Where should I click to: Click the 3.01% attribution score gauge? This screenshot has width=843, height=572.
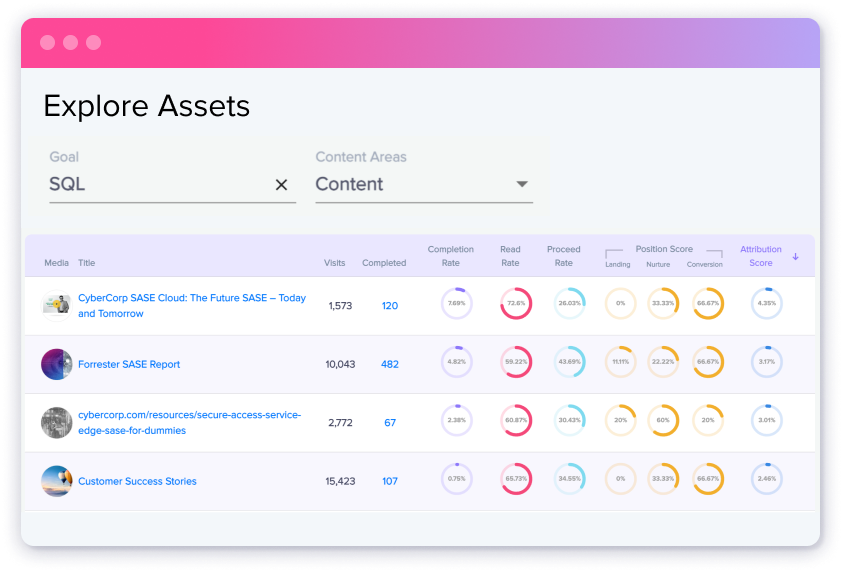pyautogui.click(x=767, y=420)
